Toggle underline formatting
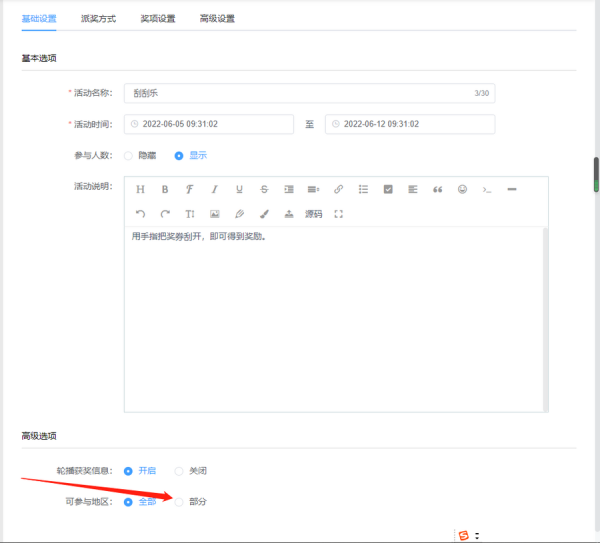The width and height of the screenshot is (600, 543). pos(239,189)
